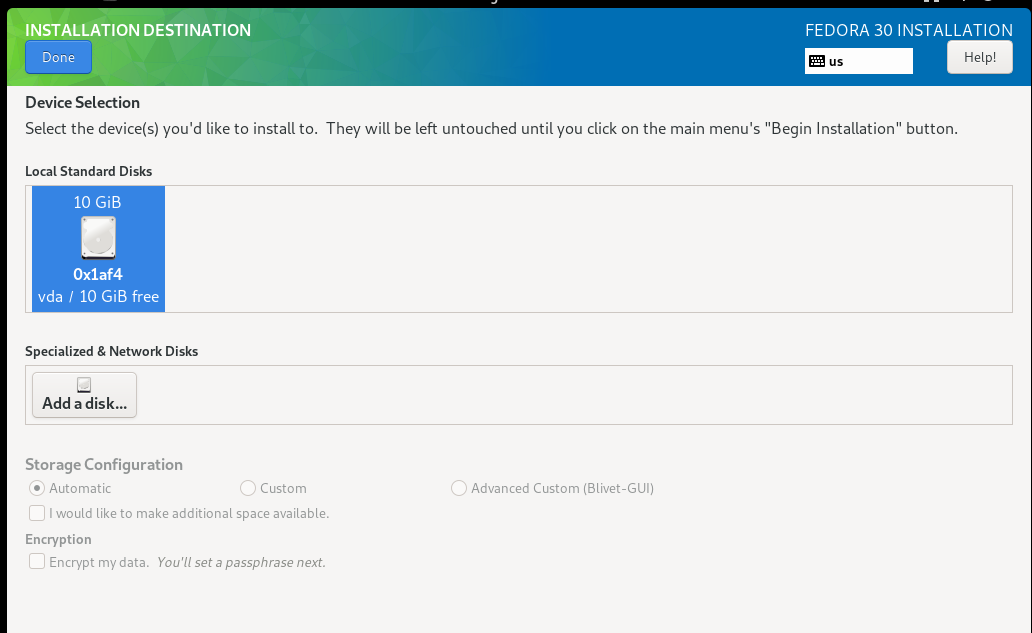Click the small disk icon above Add a disk
Image resolution: width=1032 pixels, height=633 pixels.
coord(84,385)
